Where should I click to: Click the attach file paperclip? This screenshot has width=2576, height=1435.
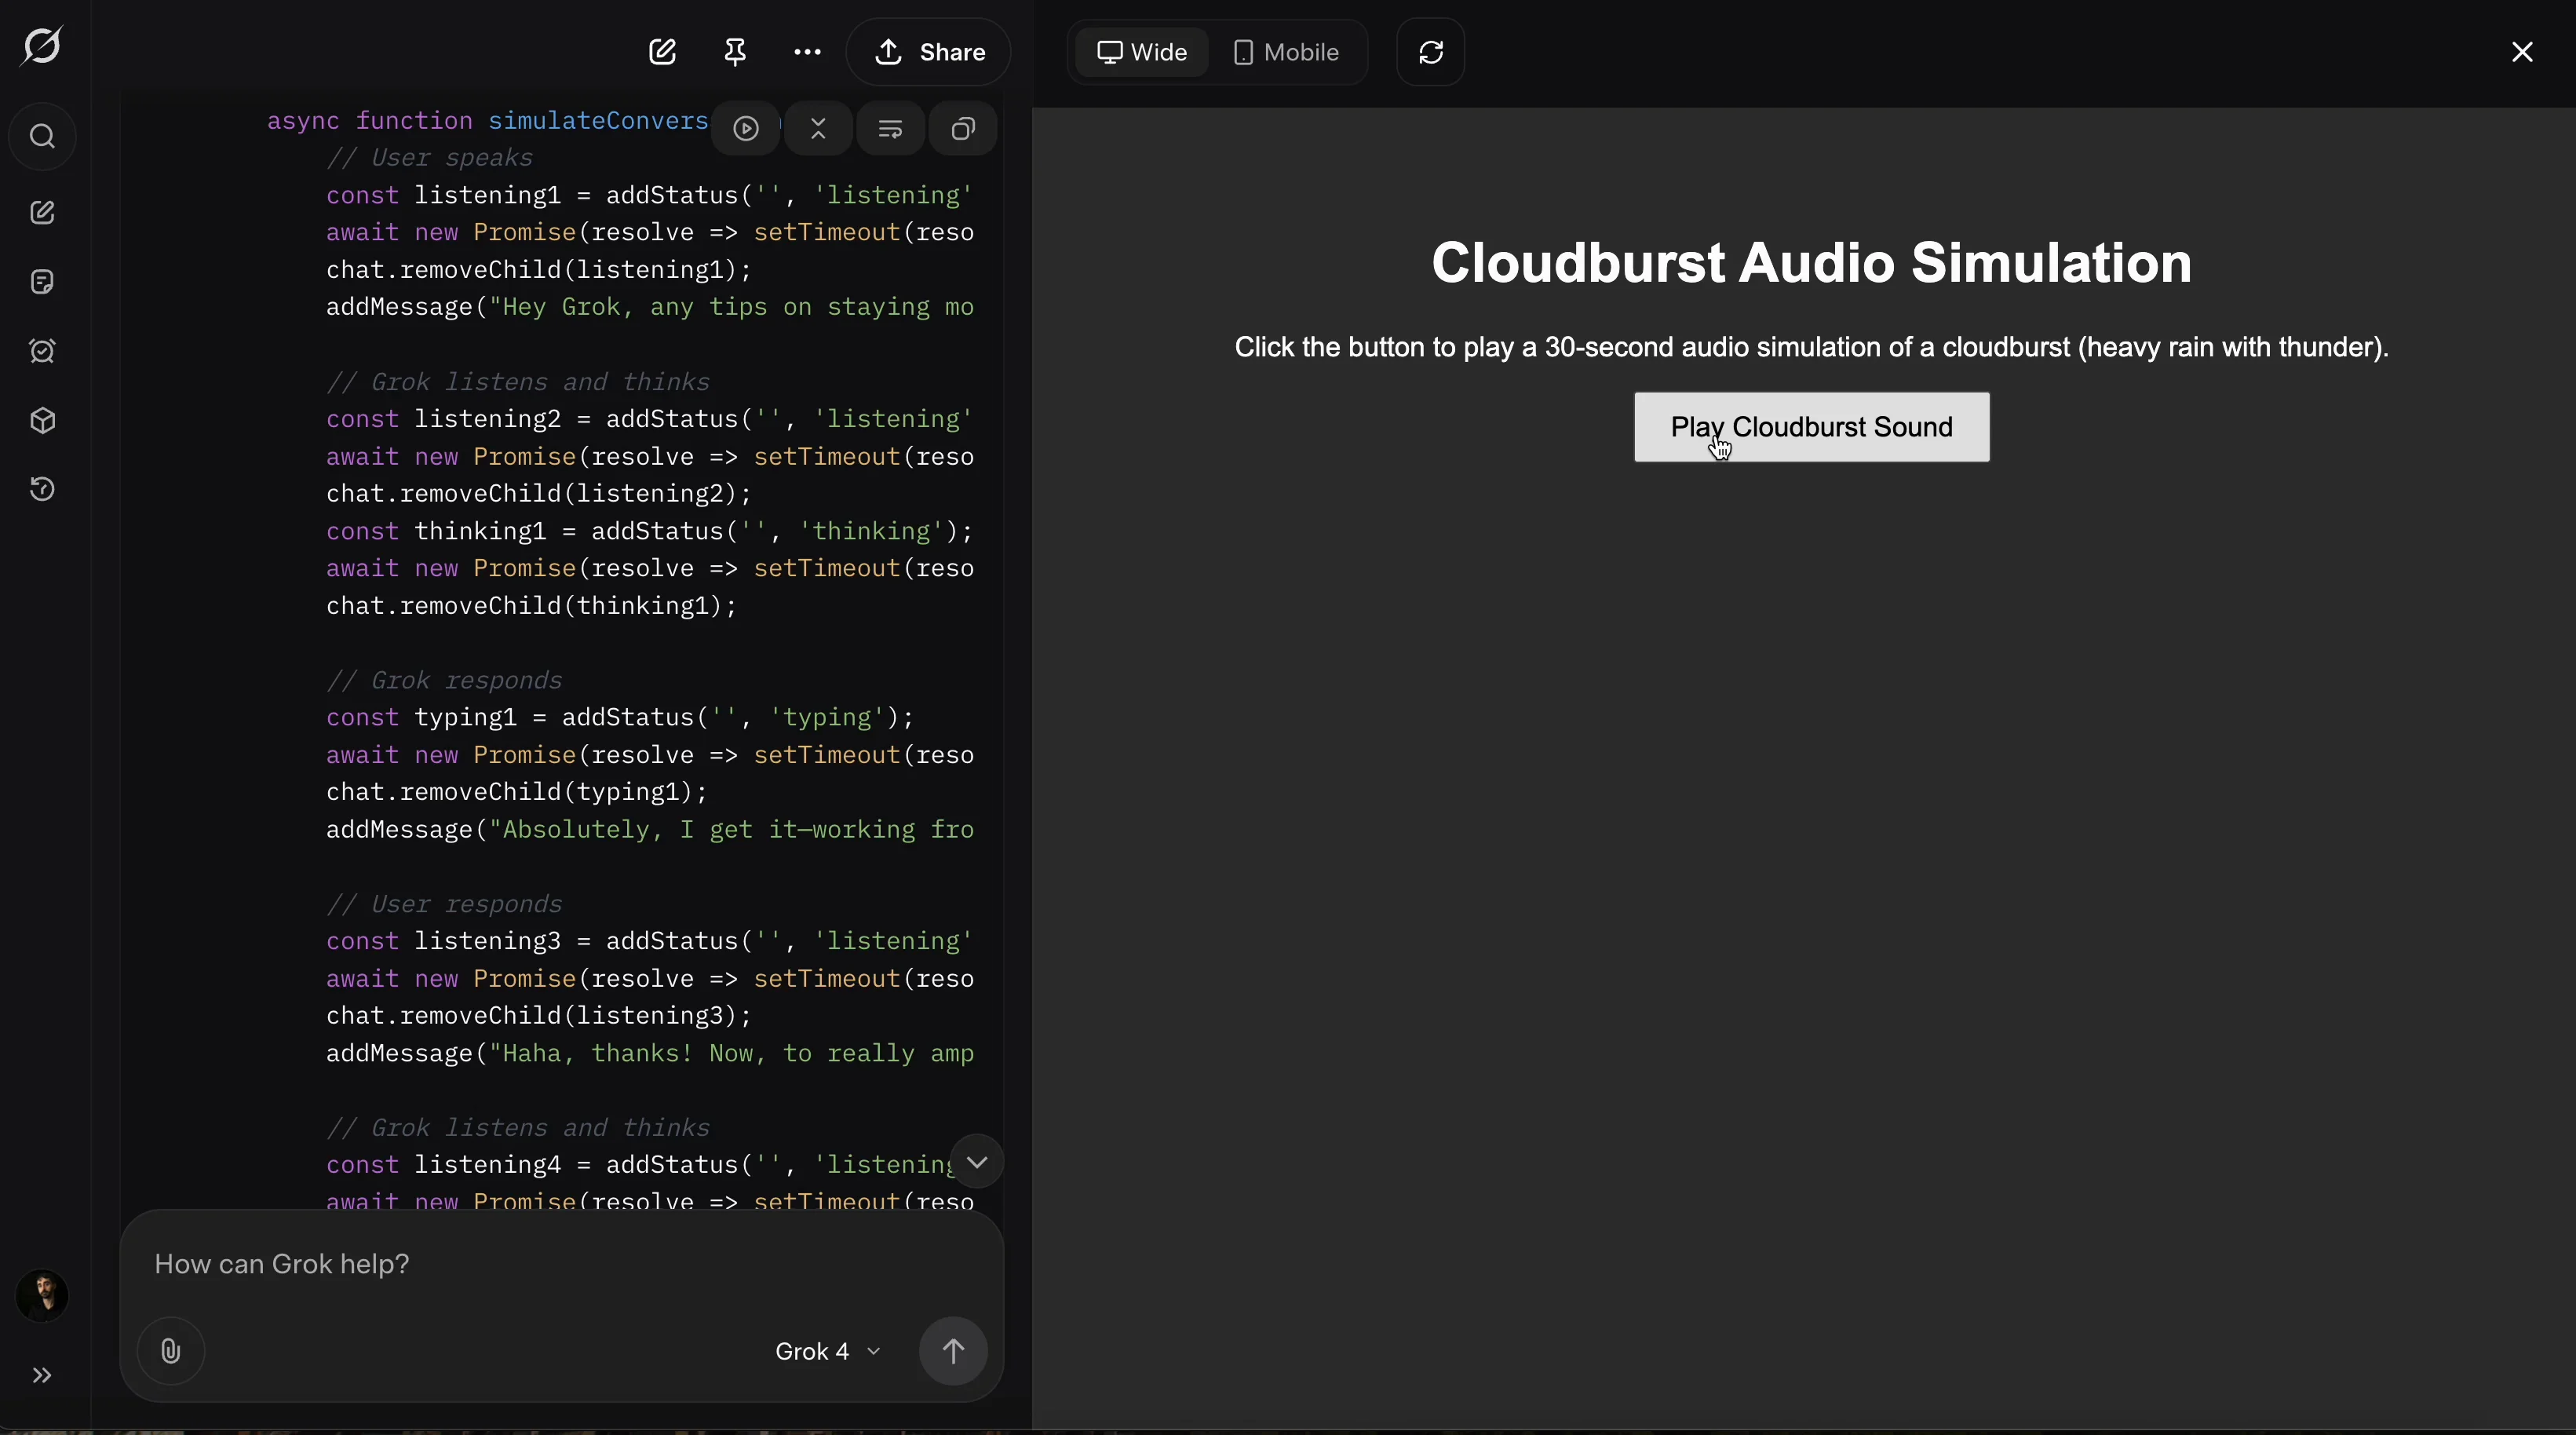click(171, 1351)
